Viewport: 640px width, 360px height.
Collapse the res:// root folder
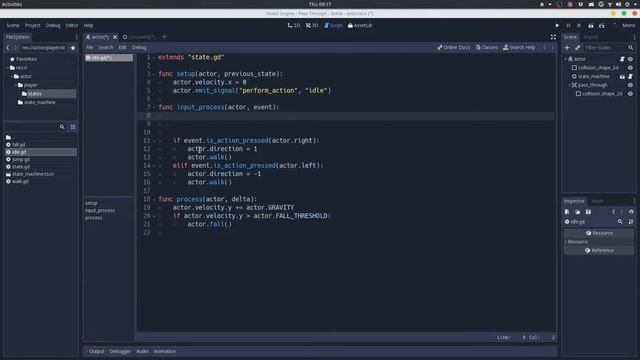tap(8, 68)
